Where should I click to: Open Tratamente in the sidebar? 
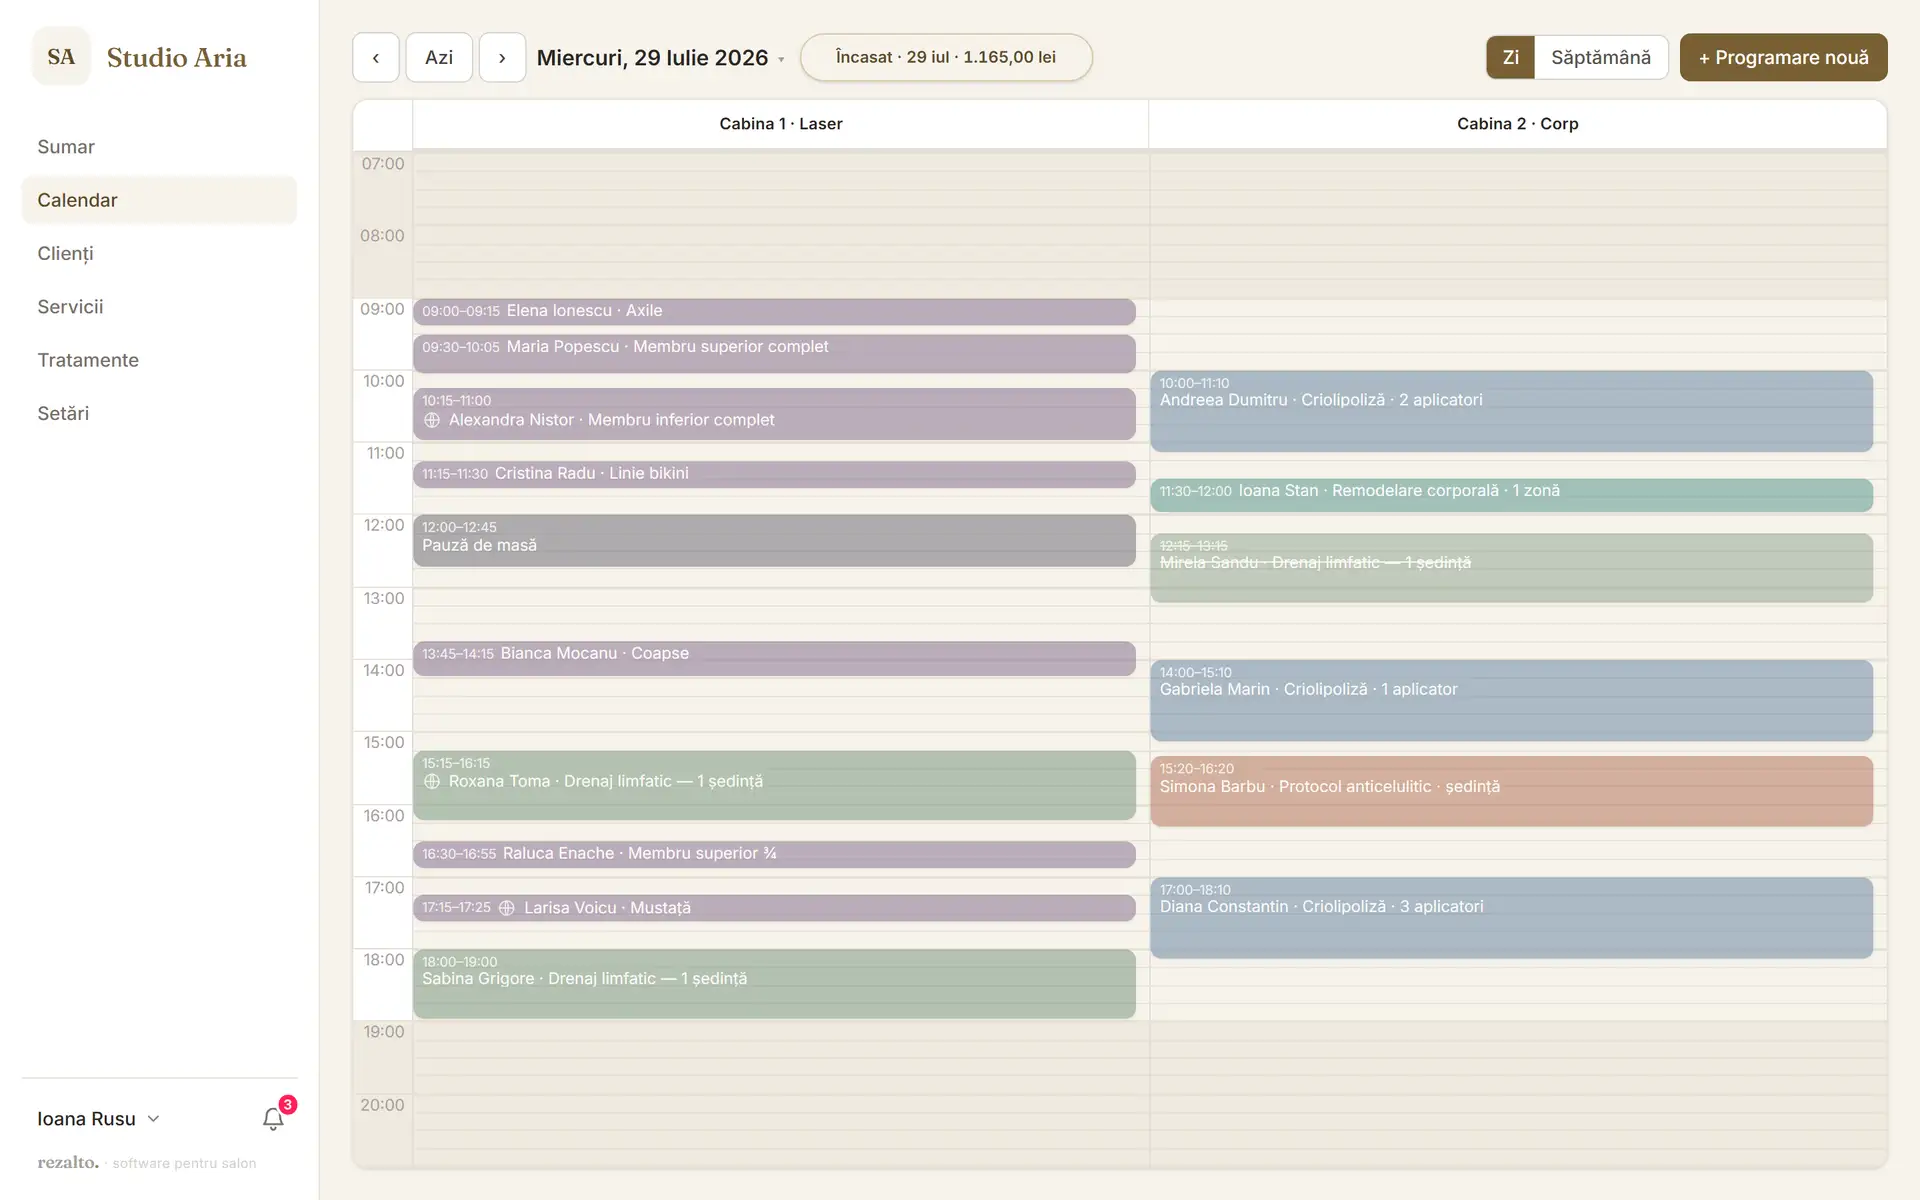(159, 360)
